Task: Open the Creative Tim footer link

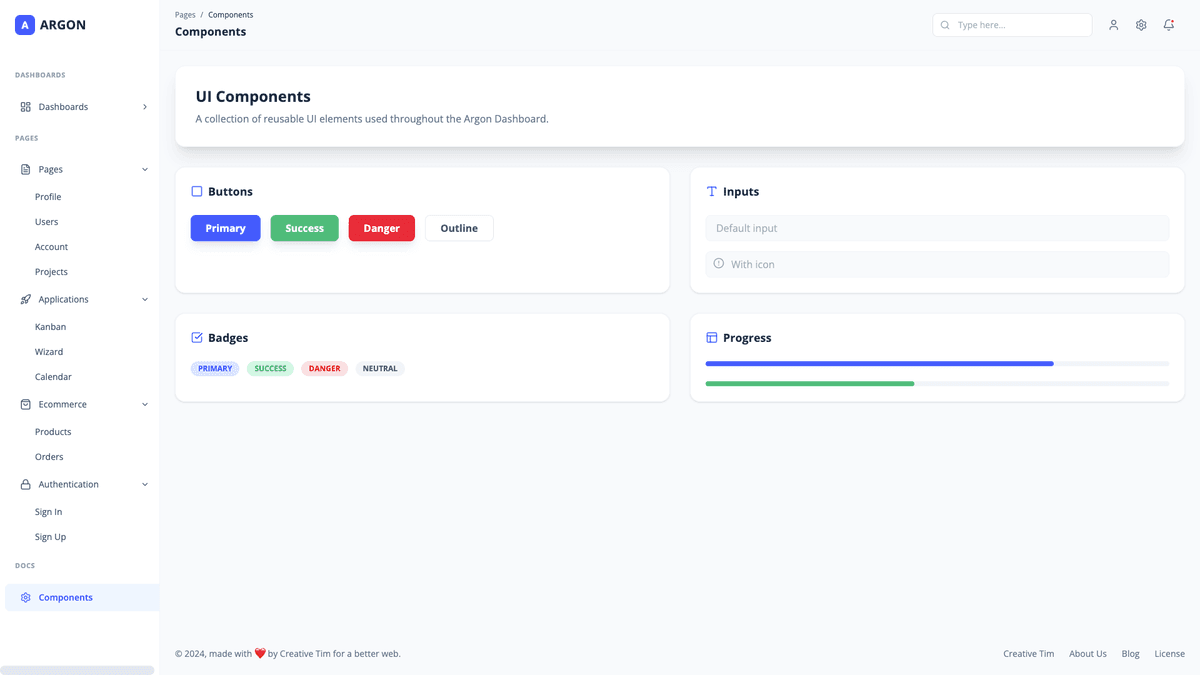Action: (x=1028, y=653)
